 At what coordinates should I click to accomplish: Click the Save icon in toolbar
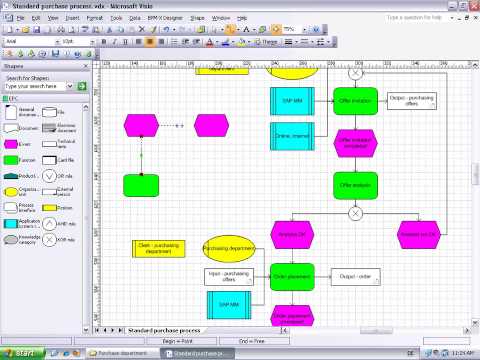tap(36, 30)
